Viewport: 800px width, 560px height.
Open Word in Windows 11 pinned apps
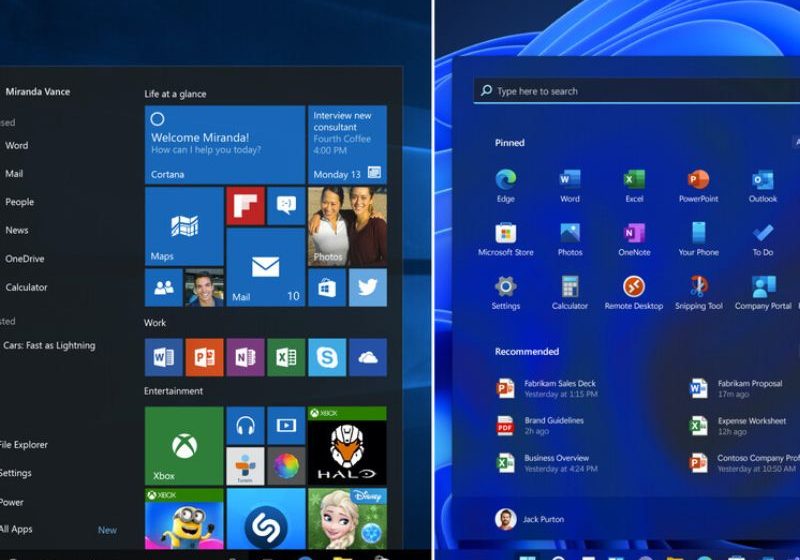(570, 186)
